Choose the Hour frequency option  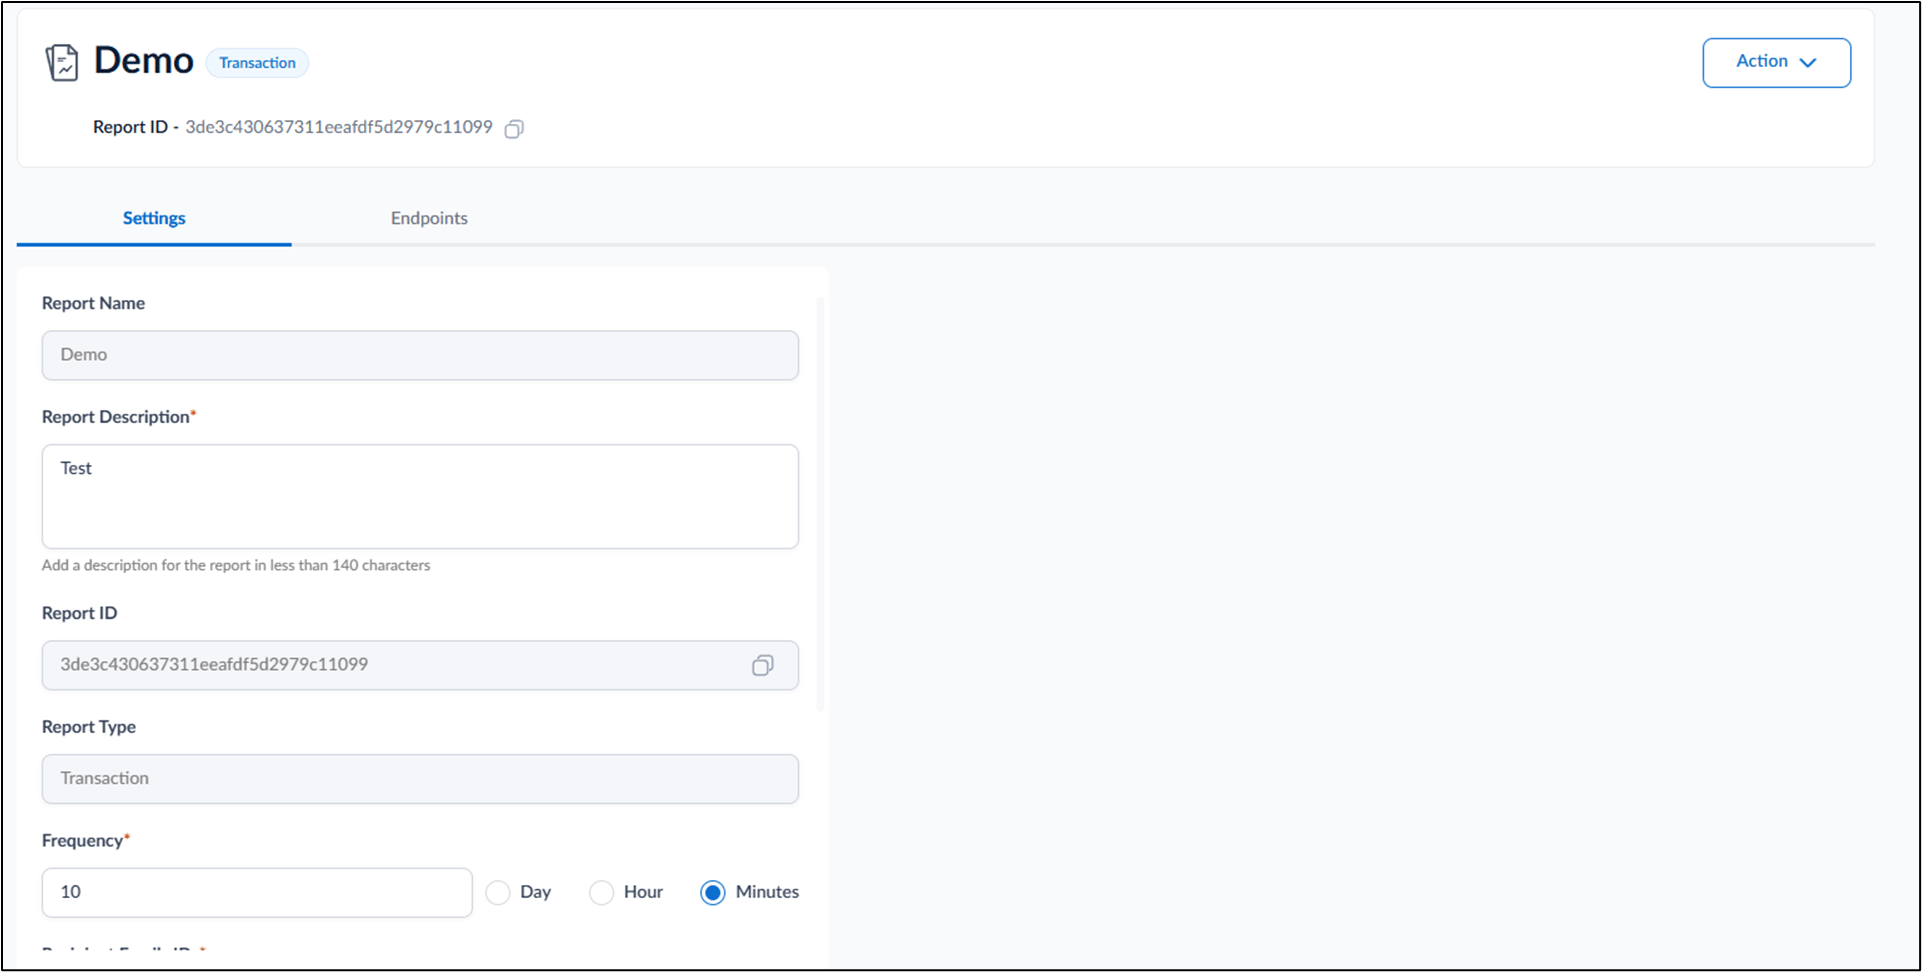(601, 892)
